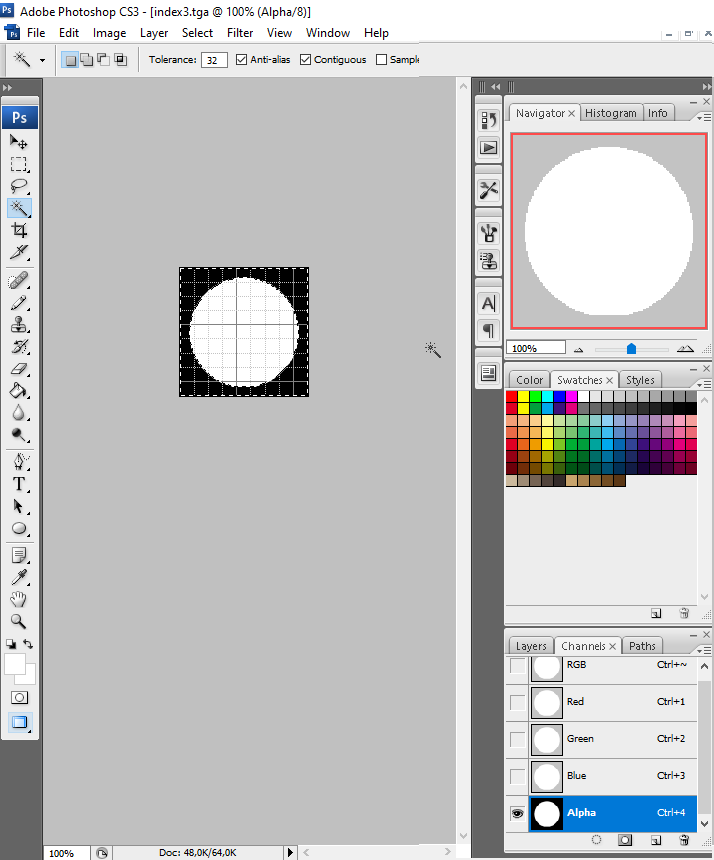The image size is (714, 860).
Task: Click the Clone Stamp tool
Action: [19, 325]
